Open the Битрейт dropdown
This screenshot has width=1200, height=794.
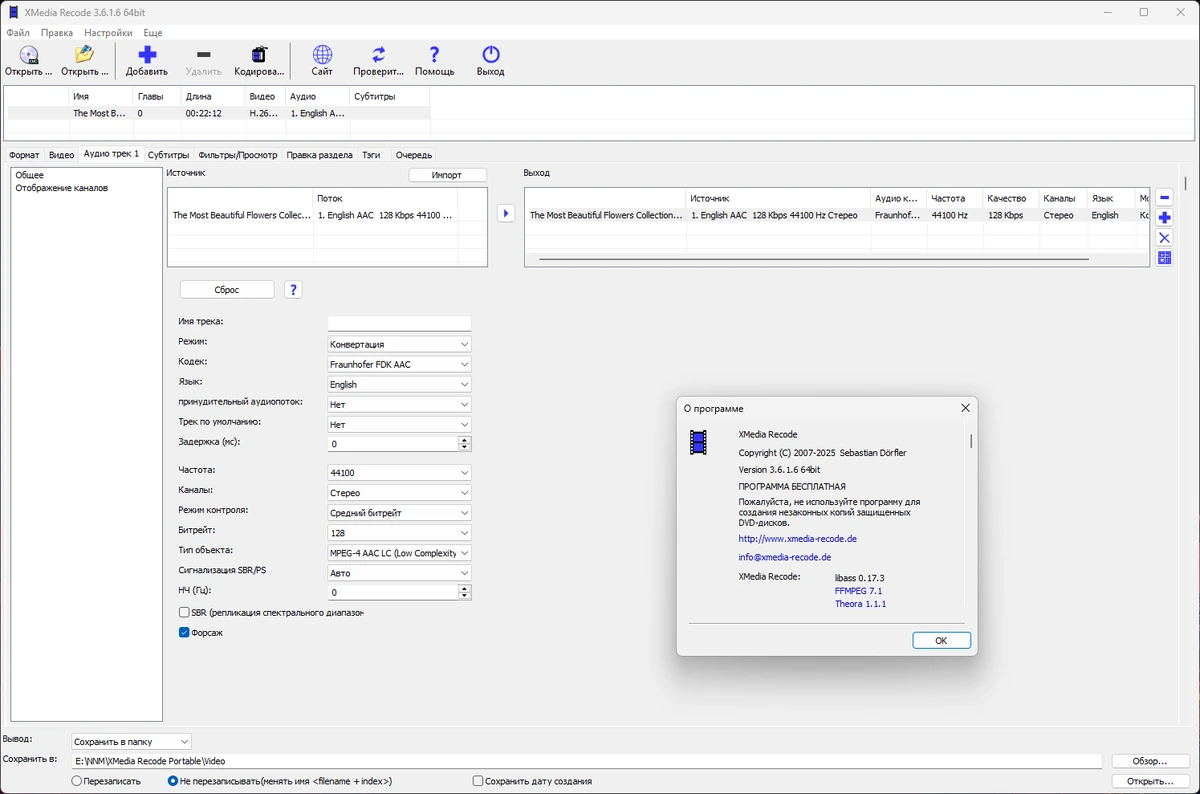399,532
